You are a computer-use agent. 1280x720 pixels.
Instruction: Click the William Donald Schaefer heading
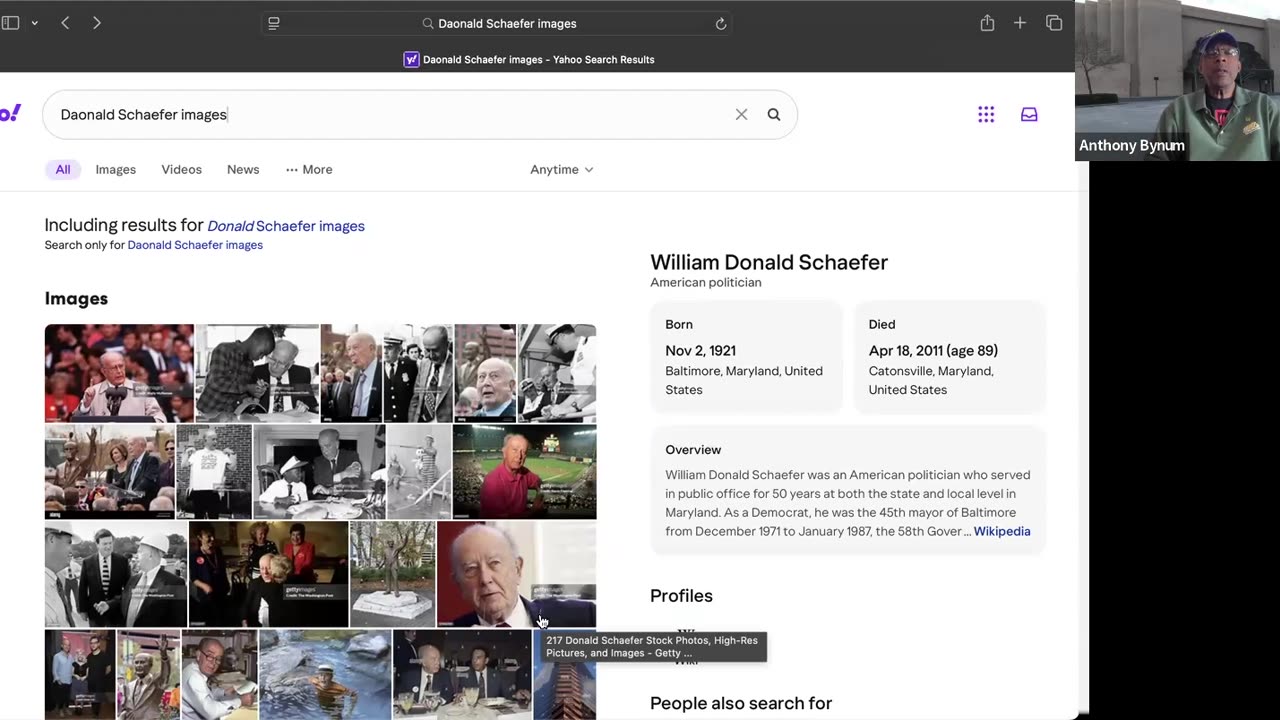coord(769,262)
